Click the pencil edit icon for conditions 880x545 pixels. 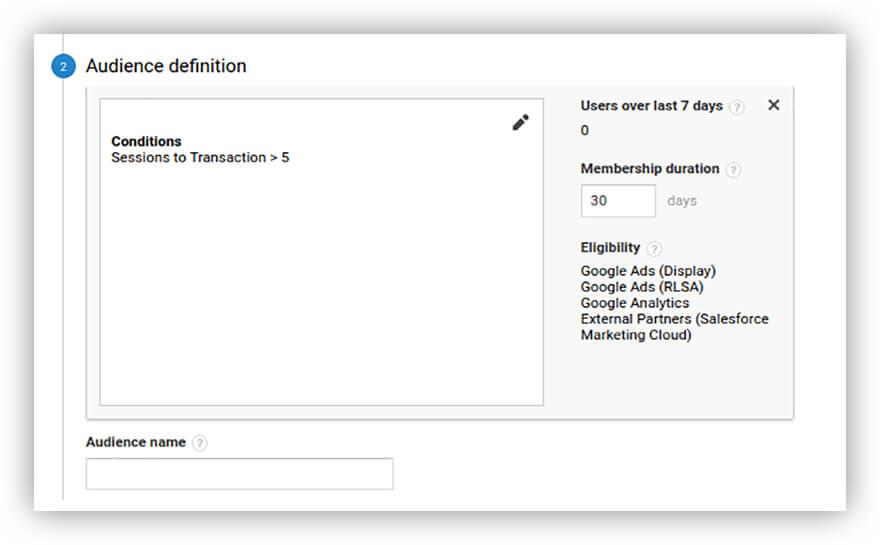pyautogui.click(x=520, y=123)
